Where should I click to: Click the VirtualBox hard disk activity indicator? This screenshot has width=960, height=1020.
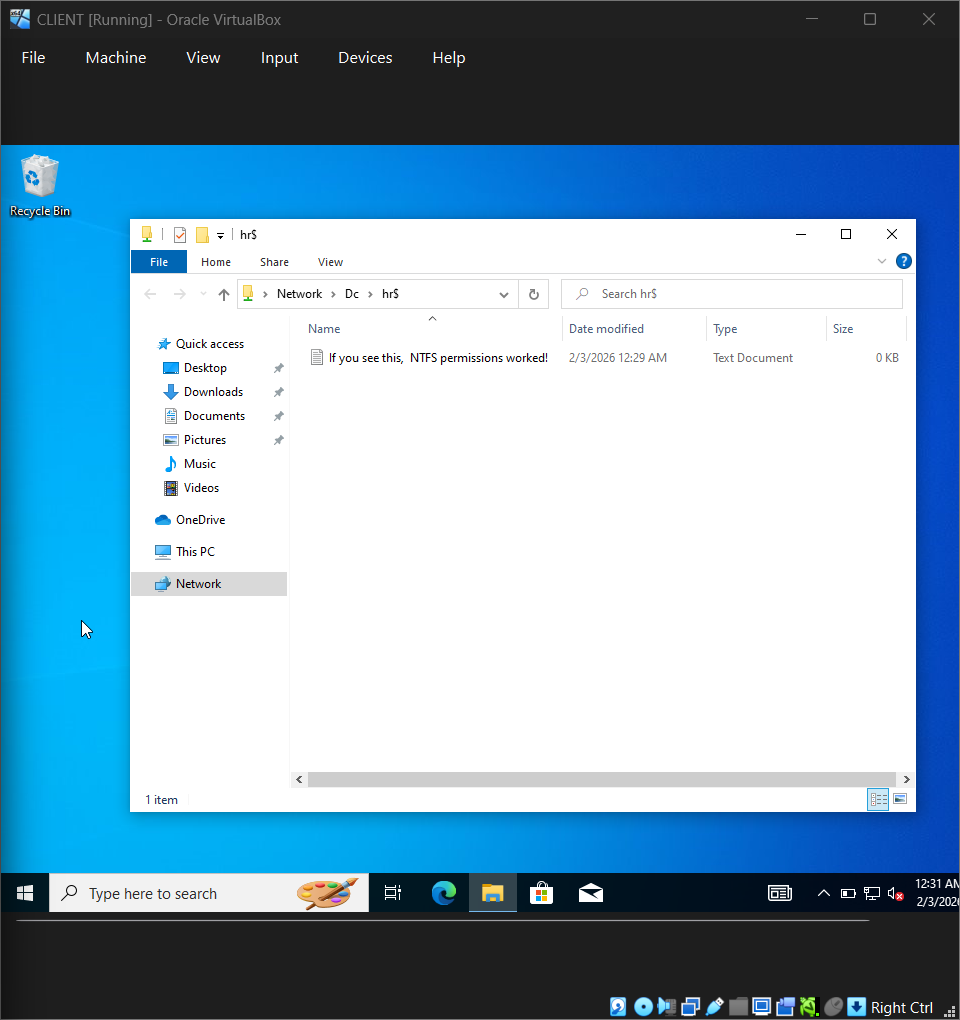click(618, 1006)
